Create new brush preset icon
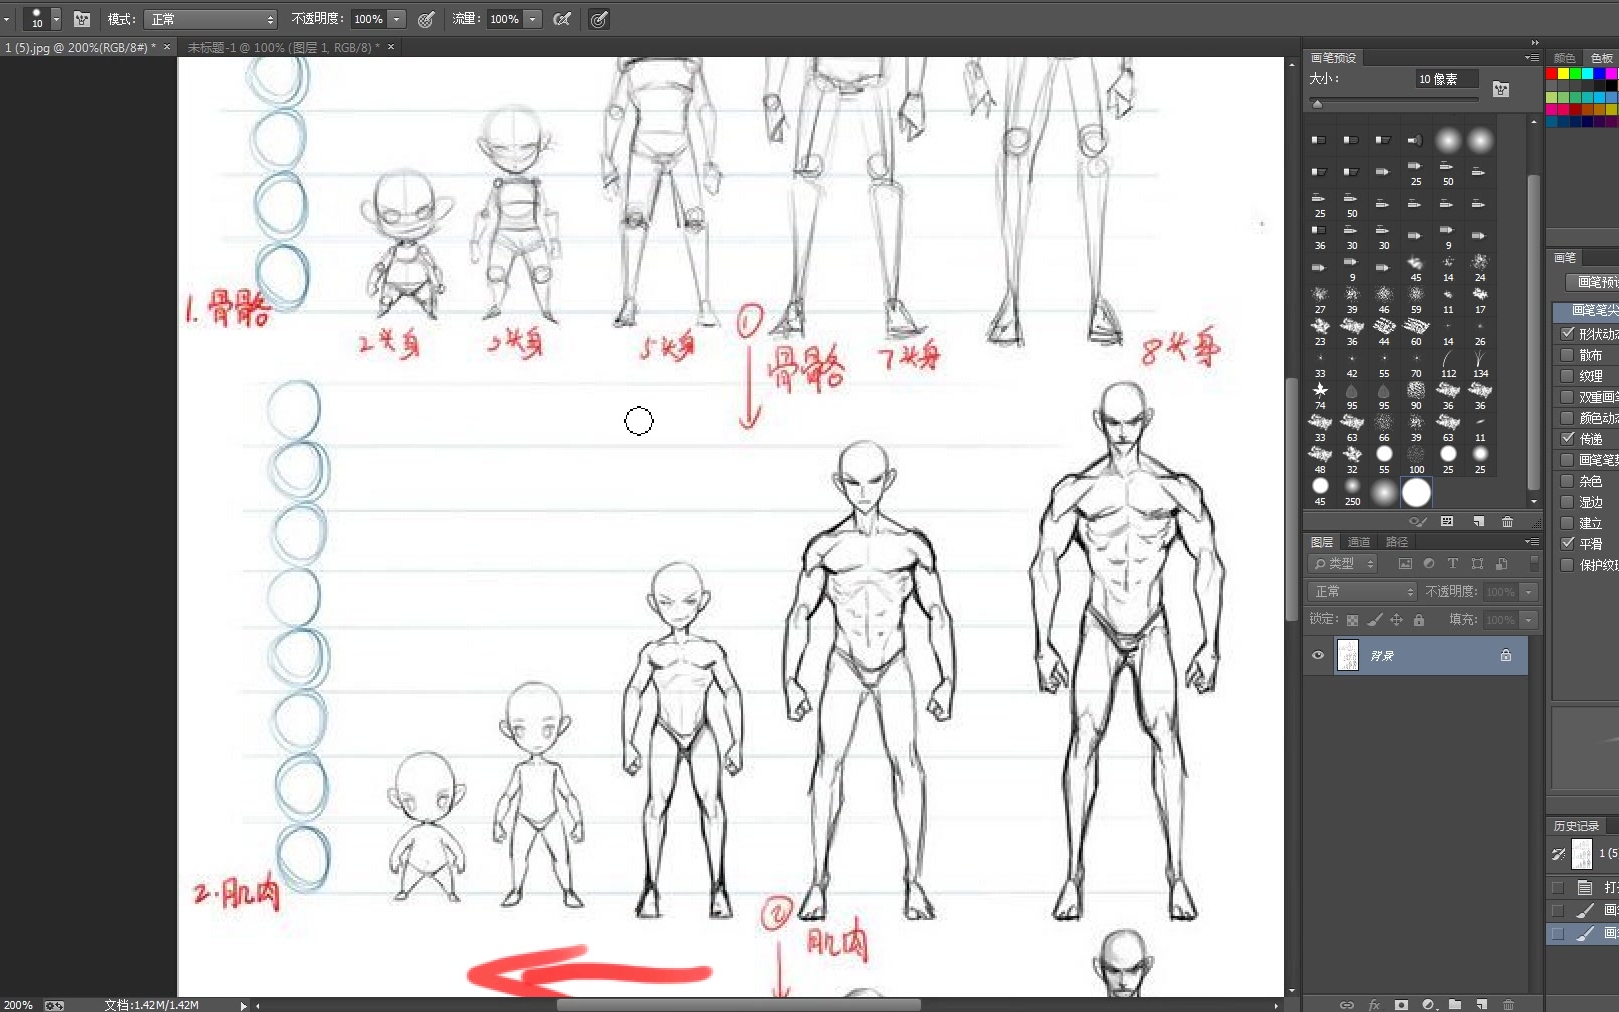Viewport: 1619px width, 1012px height. pyautogui.click(x=1478, y=521)
